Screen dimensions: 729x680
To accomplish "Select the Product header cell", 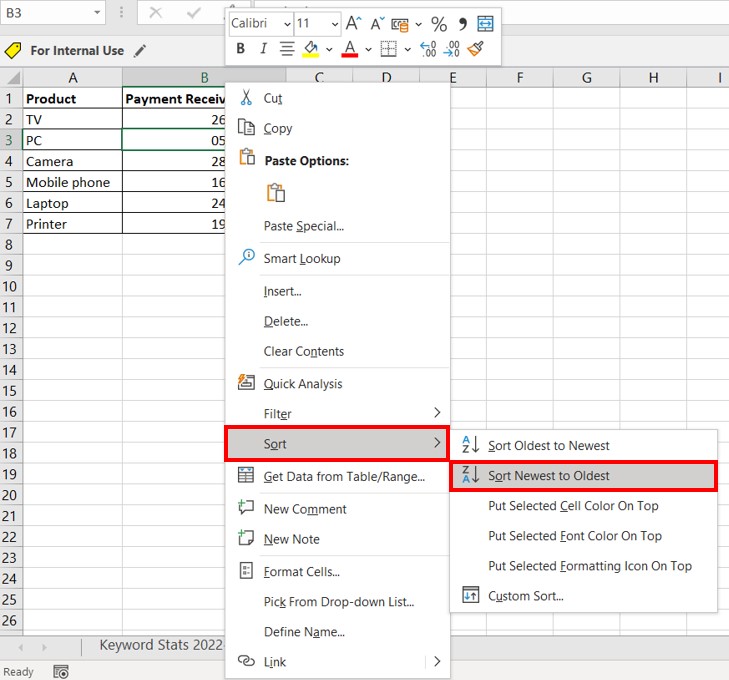I will click(x=73, y=99).
